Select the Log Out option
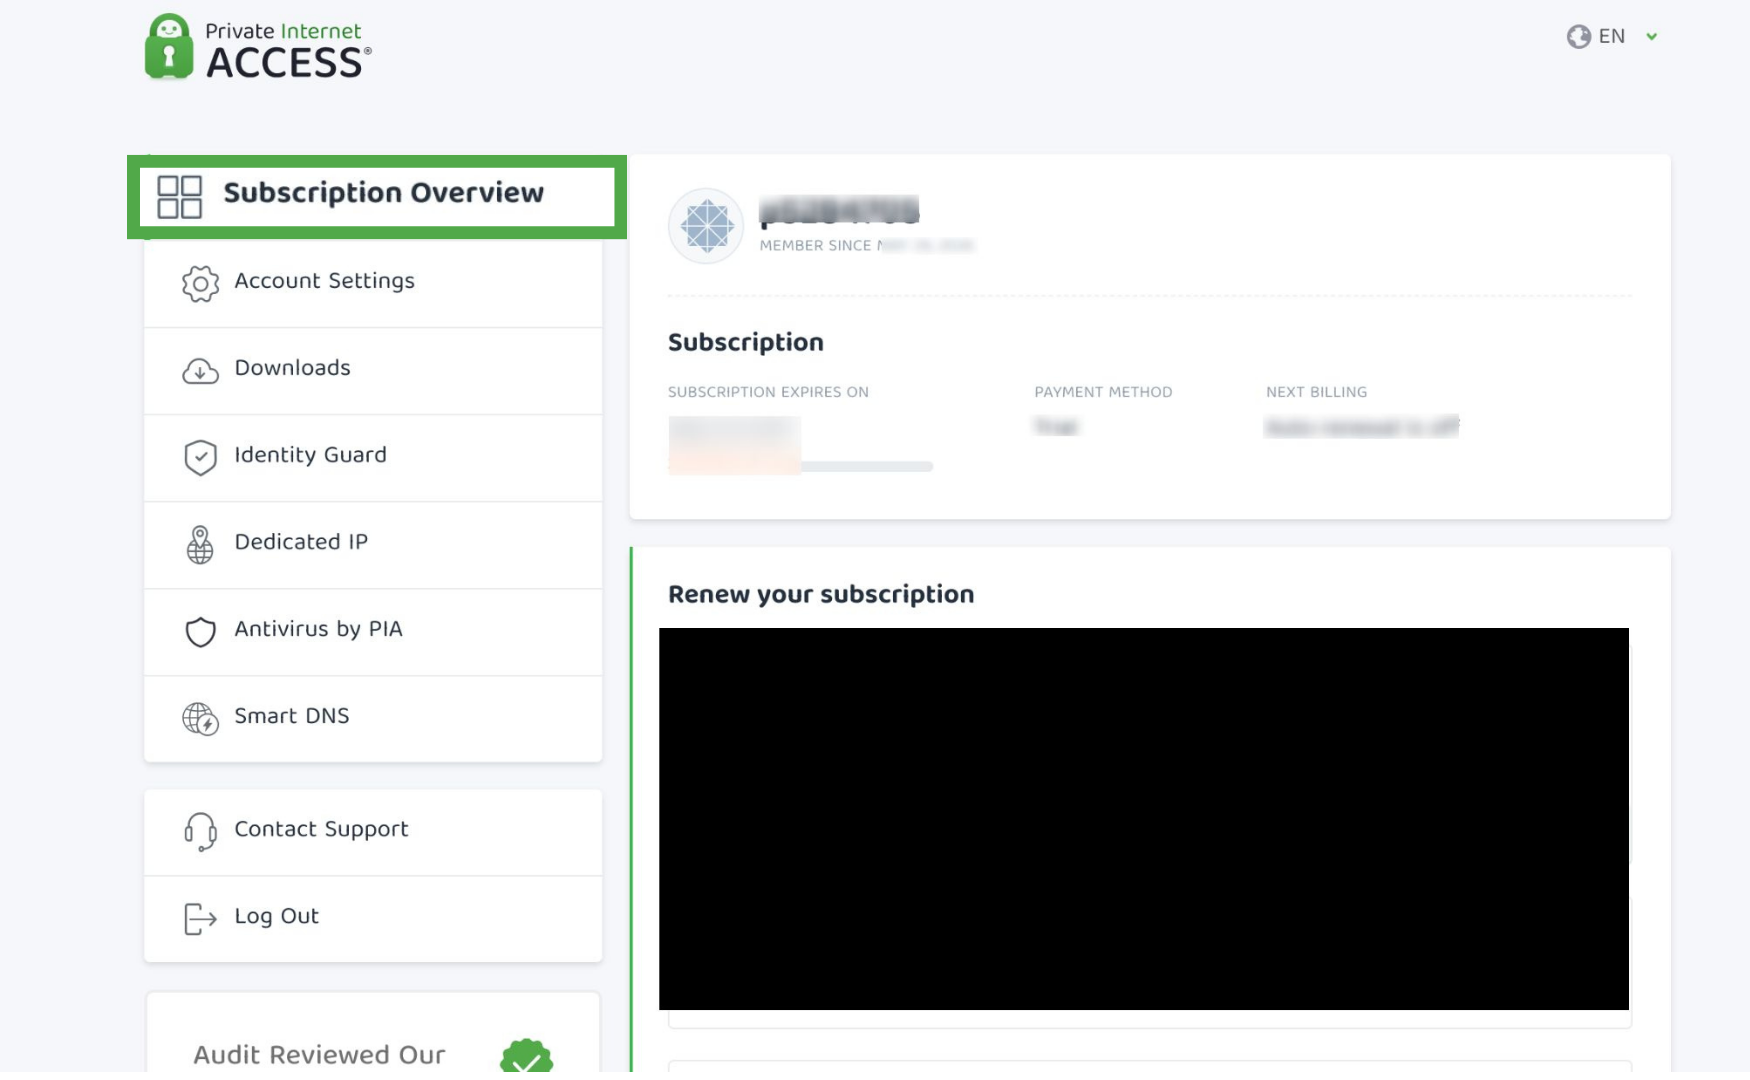 (x=373, y=919)
